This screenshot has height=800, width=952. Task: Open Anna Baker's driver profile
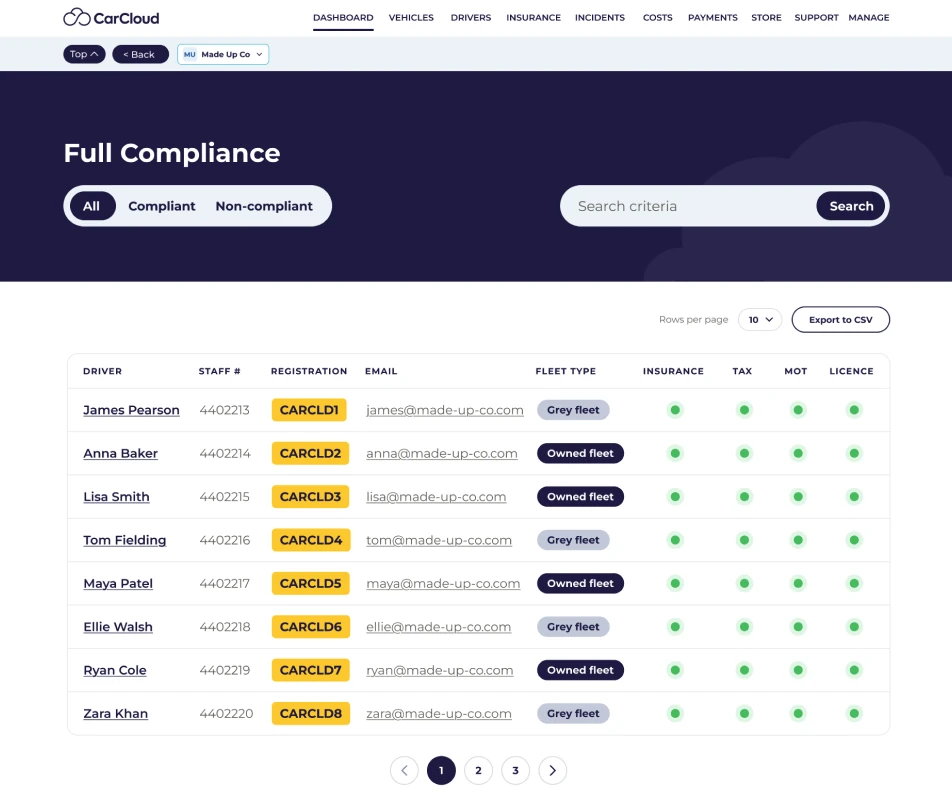(120, 453)
